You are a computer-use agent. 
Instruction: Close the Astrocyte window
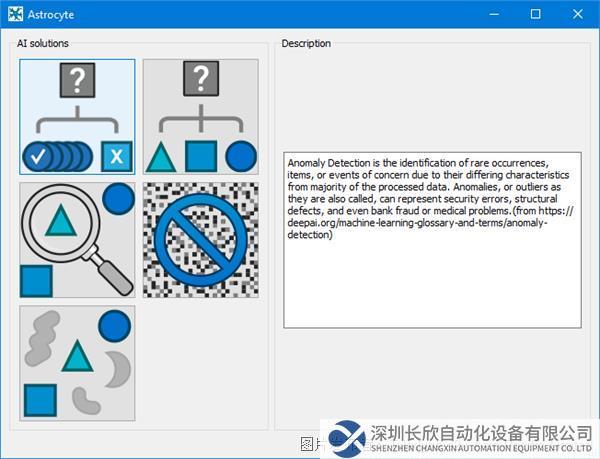point(580,15)
